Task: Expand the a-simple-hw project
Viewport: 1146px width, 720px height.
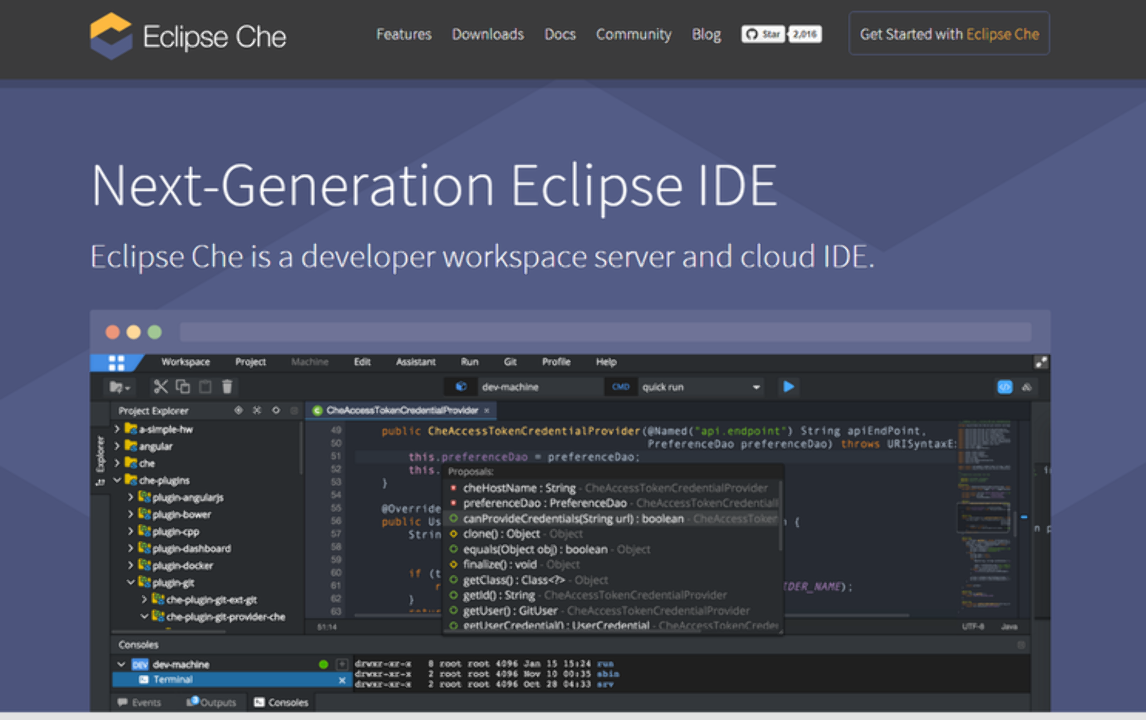Action: pyautogui.click(x=117, y=429)
